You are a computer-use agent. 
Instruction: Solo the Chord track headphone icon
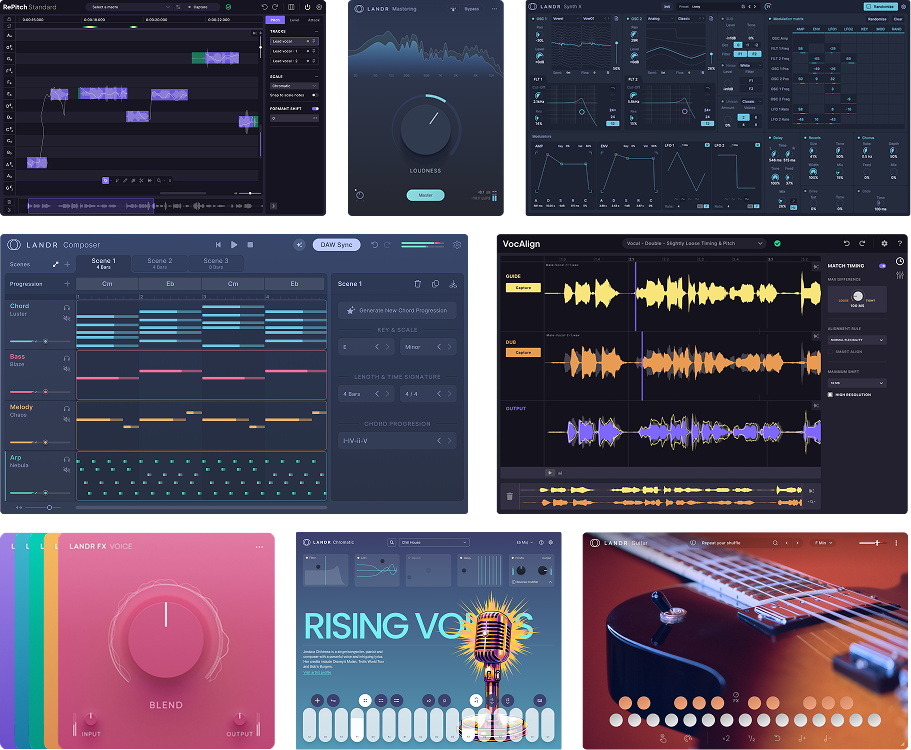coord(67,308)
